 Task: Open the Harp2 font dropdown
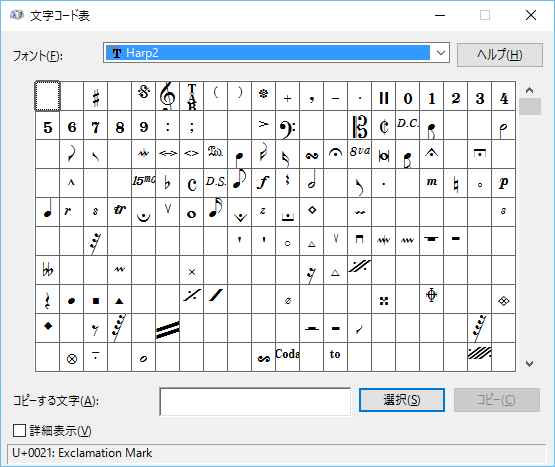click(x=441, y=53)
